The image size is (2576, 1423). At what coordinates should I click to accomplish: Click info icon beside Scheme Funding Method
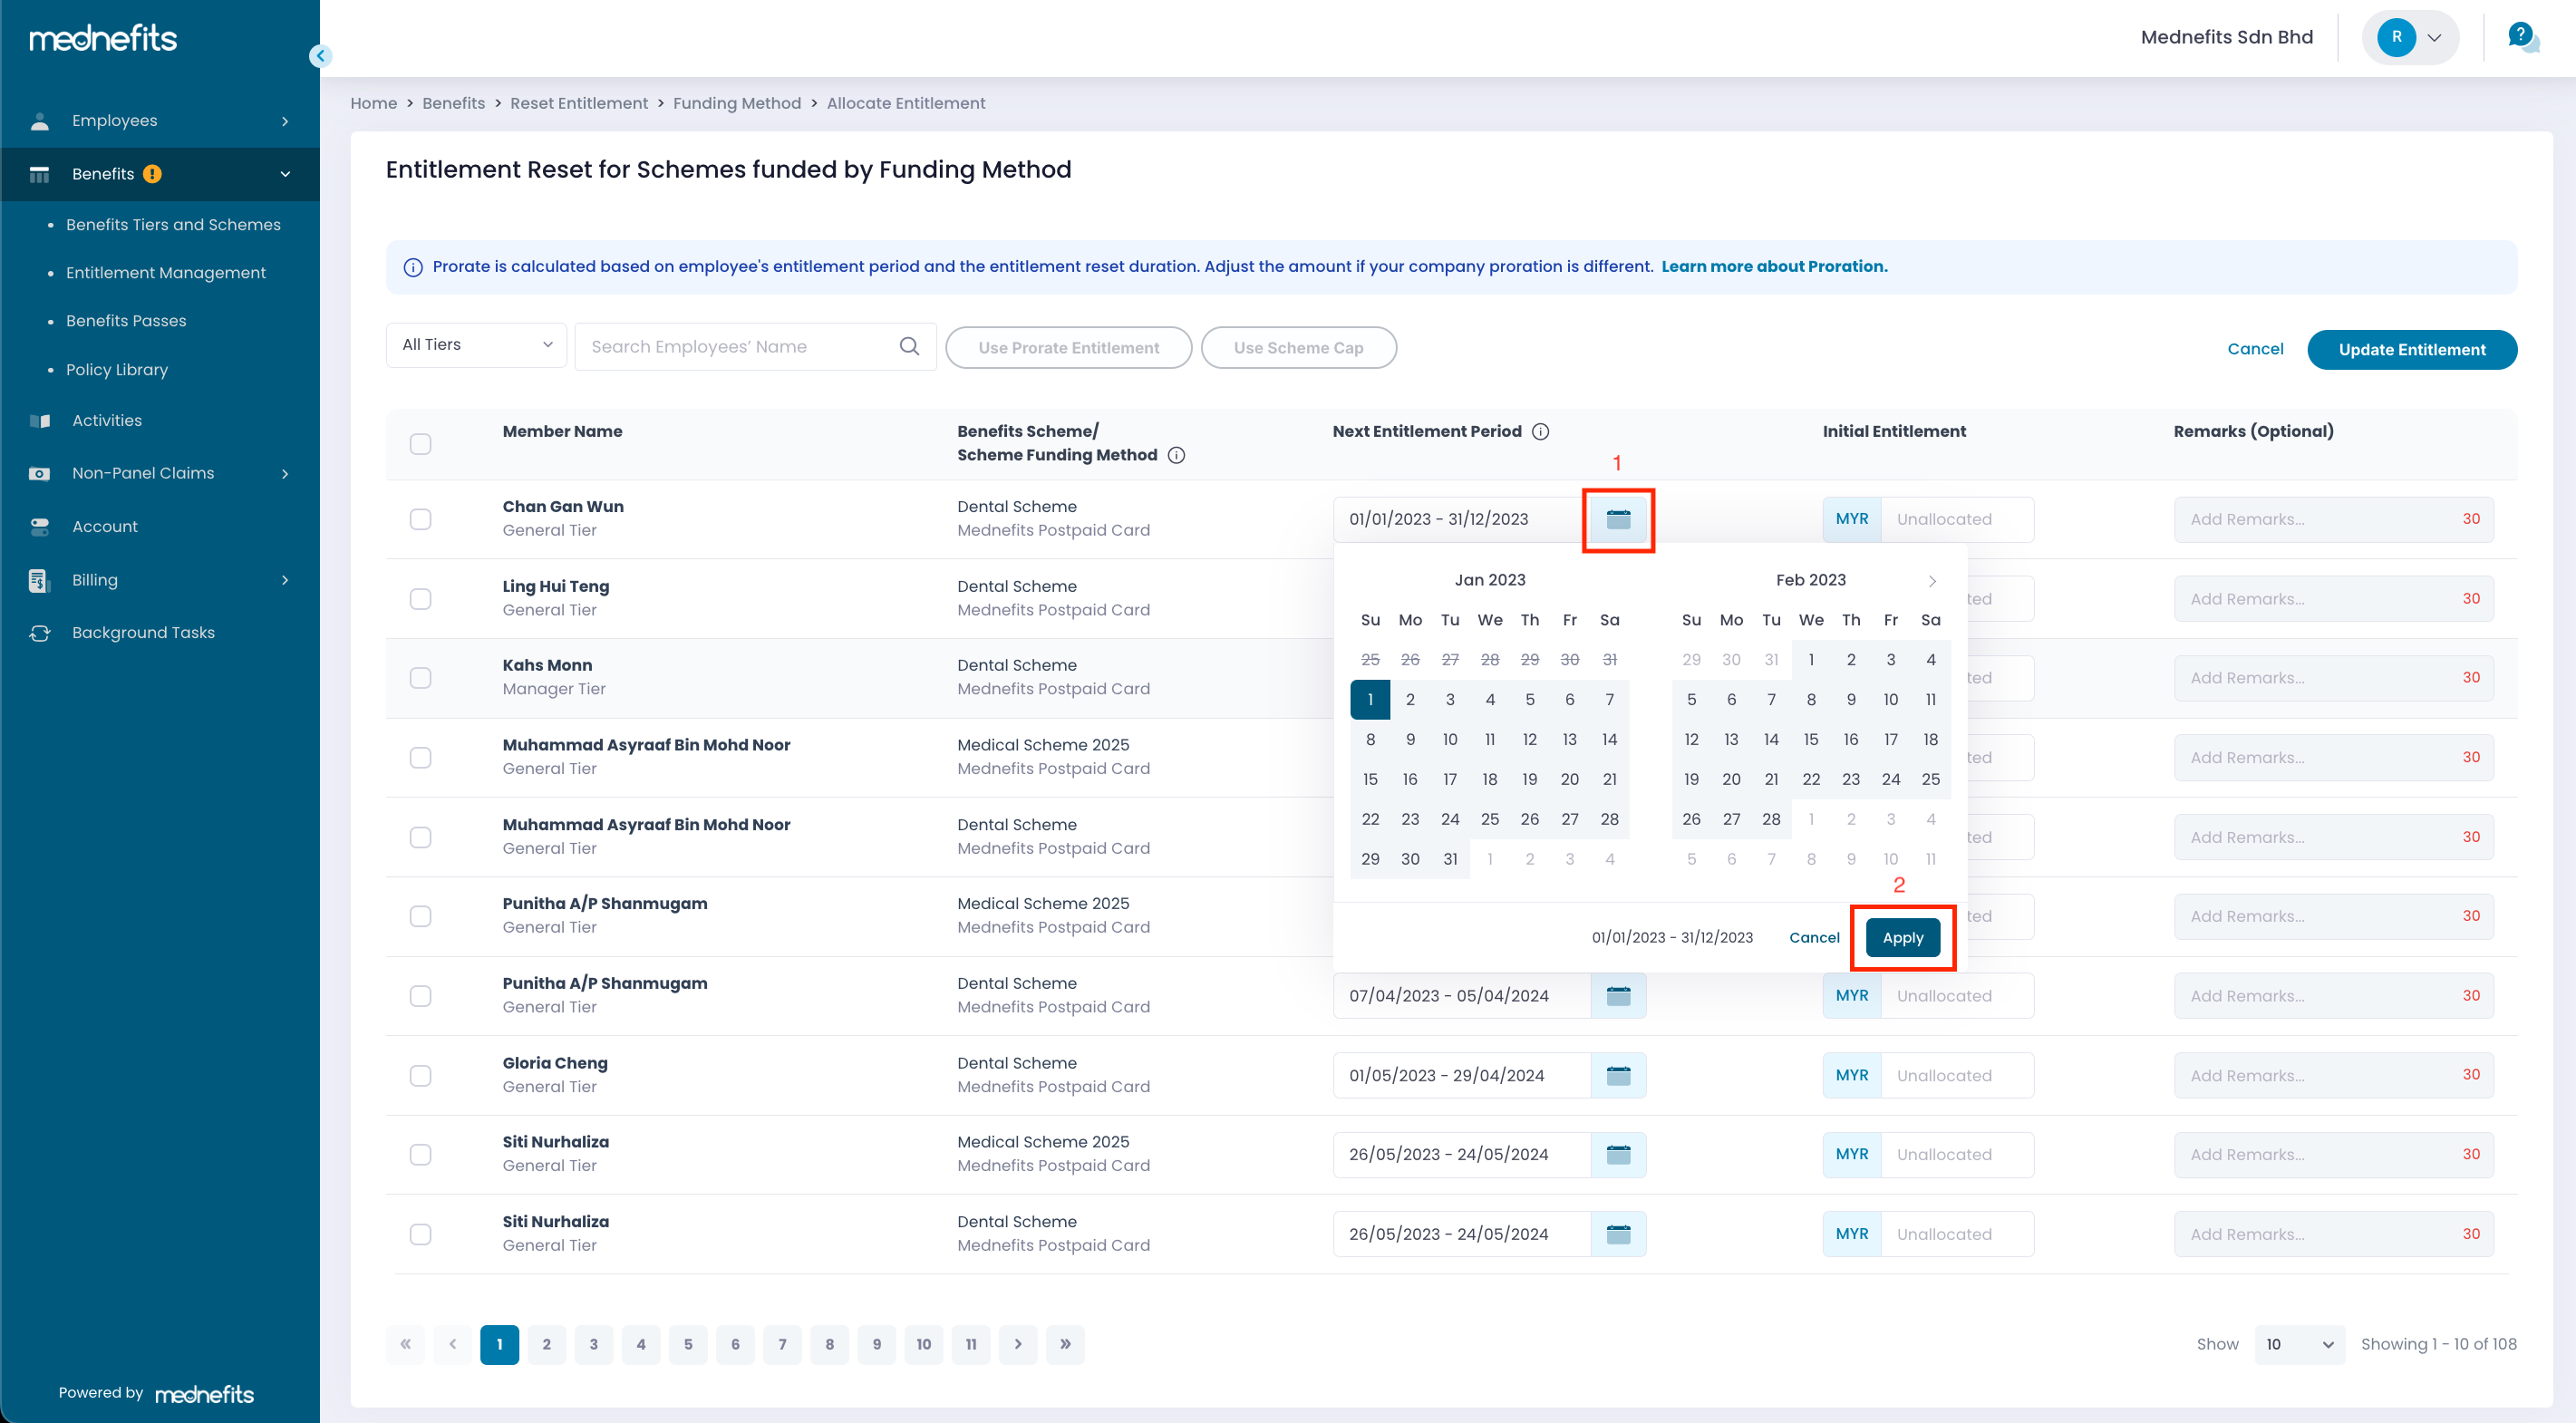[1176, 455]
